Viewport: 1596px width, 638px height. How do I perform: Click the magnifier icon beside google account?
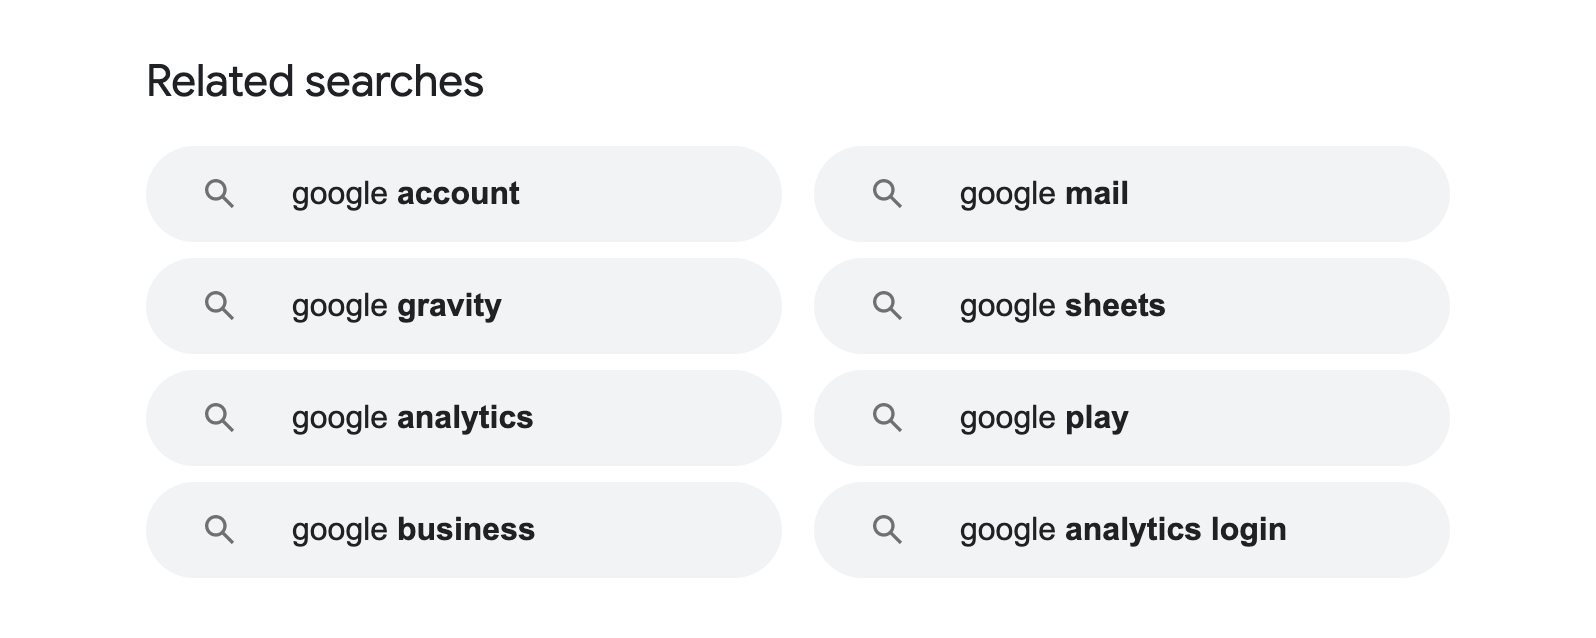coord(220,194)
